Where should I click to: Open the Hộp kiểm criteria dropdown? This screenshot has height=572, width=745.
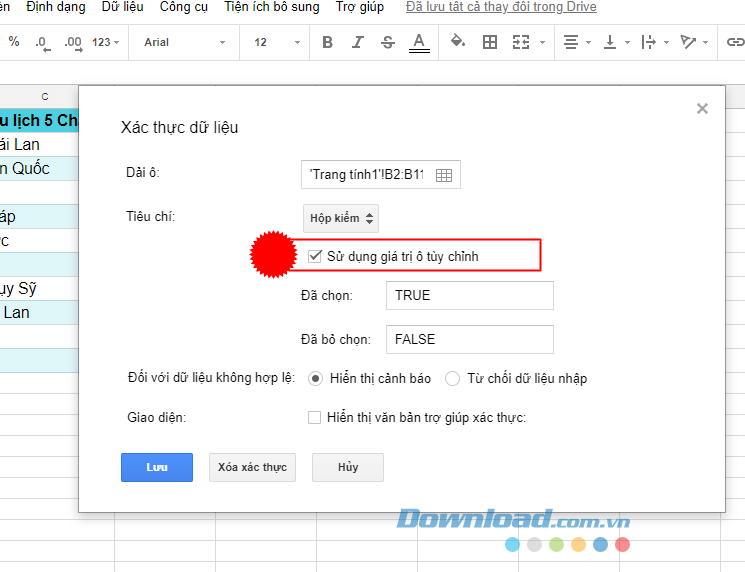(x=341, y=218)
